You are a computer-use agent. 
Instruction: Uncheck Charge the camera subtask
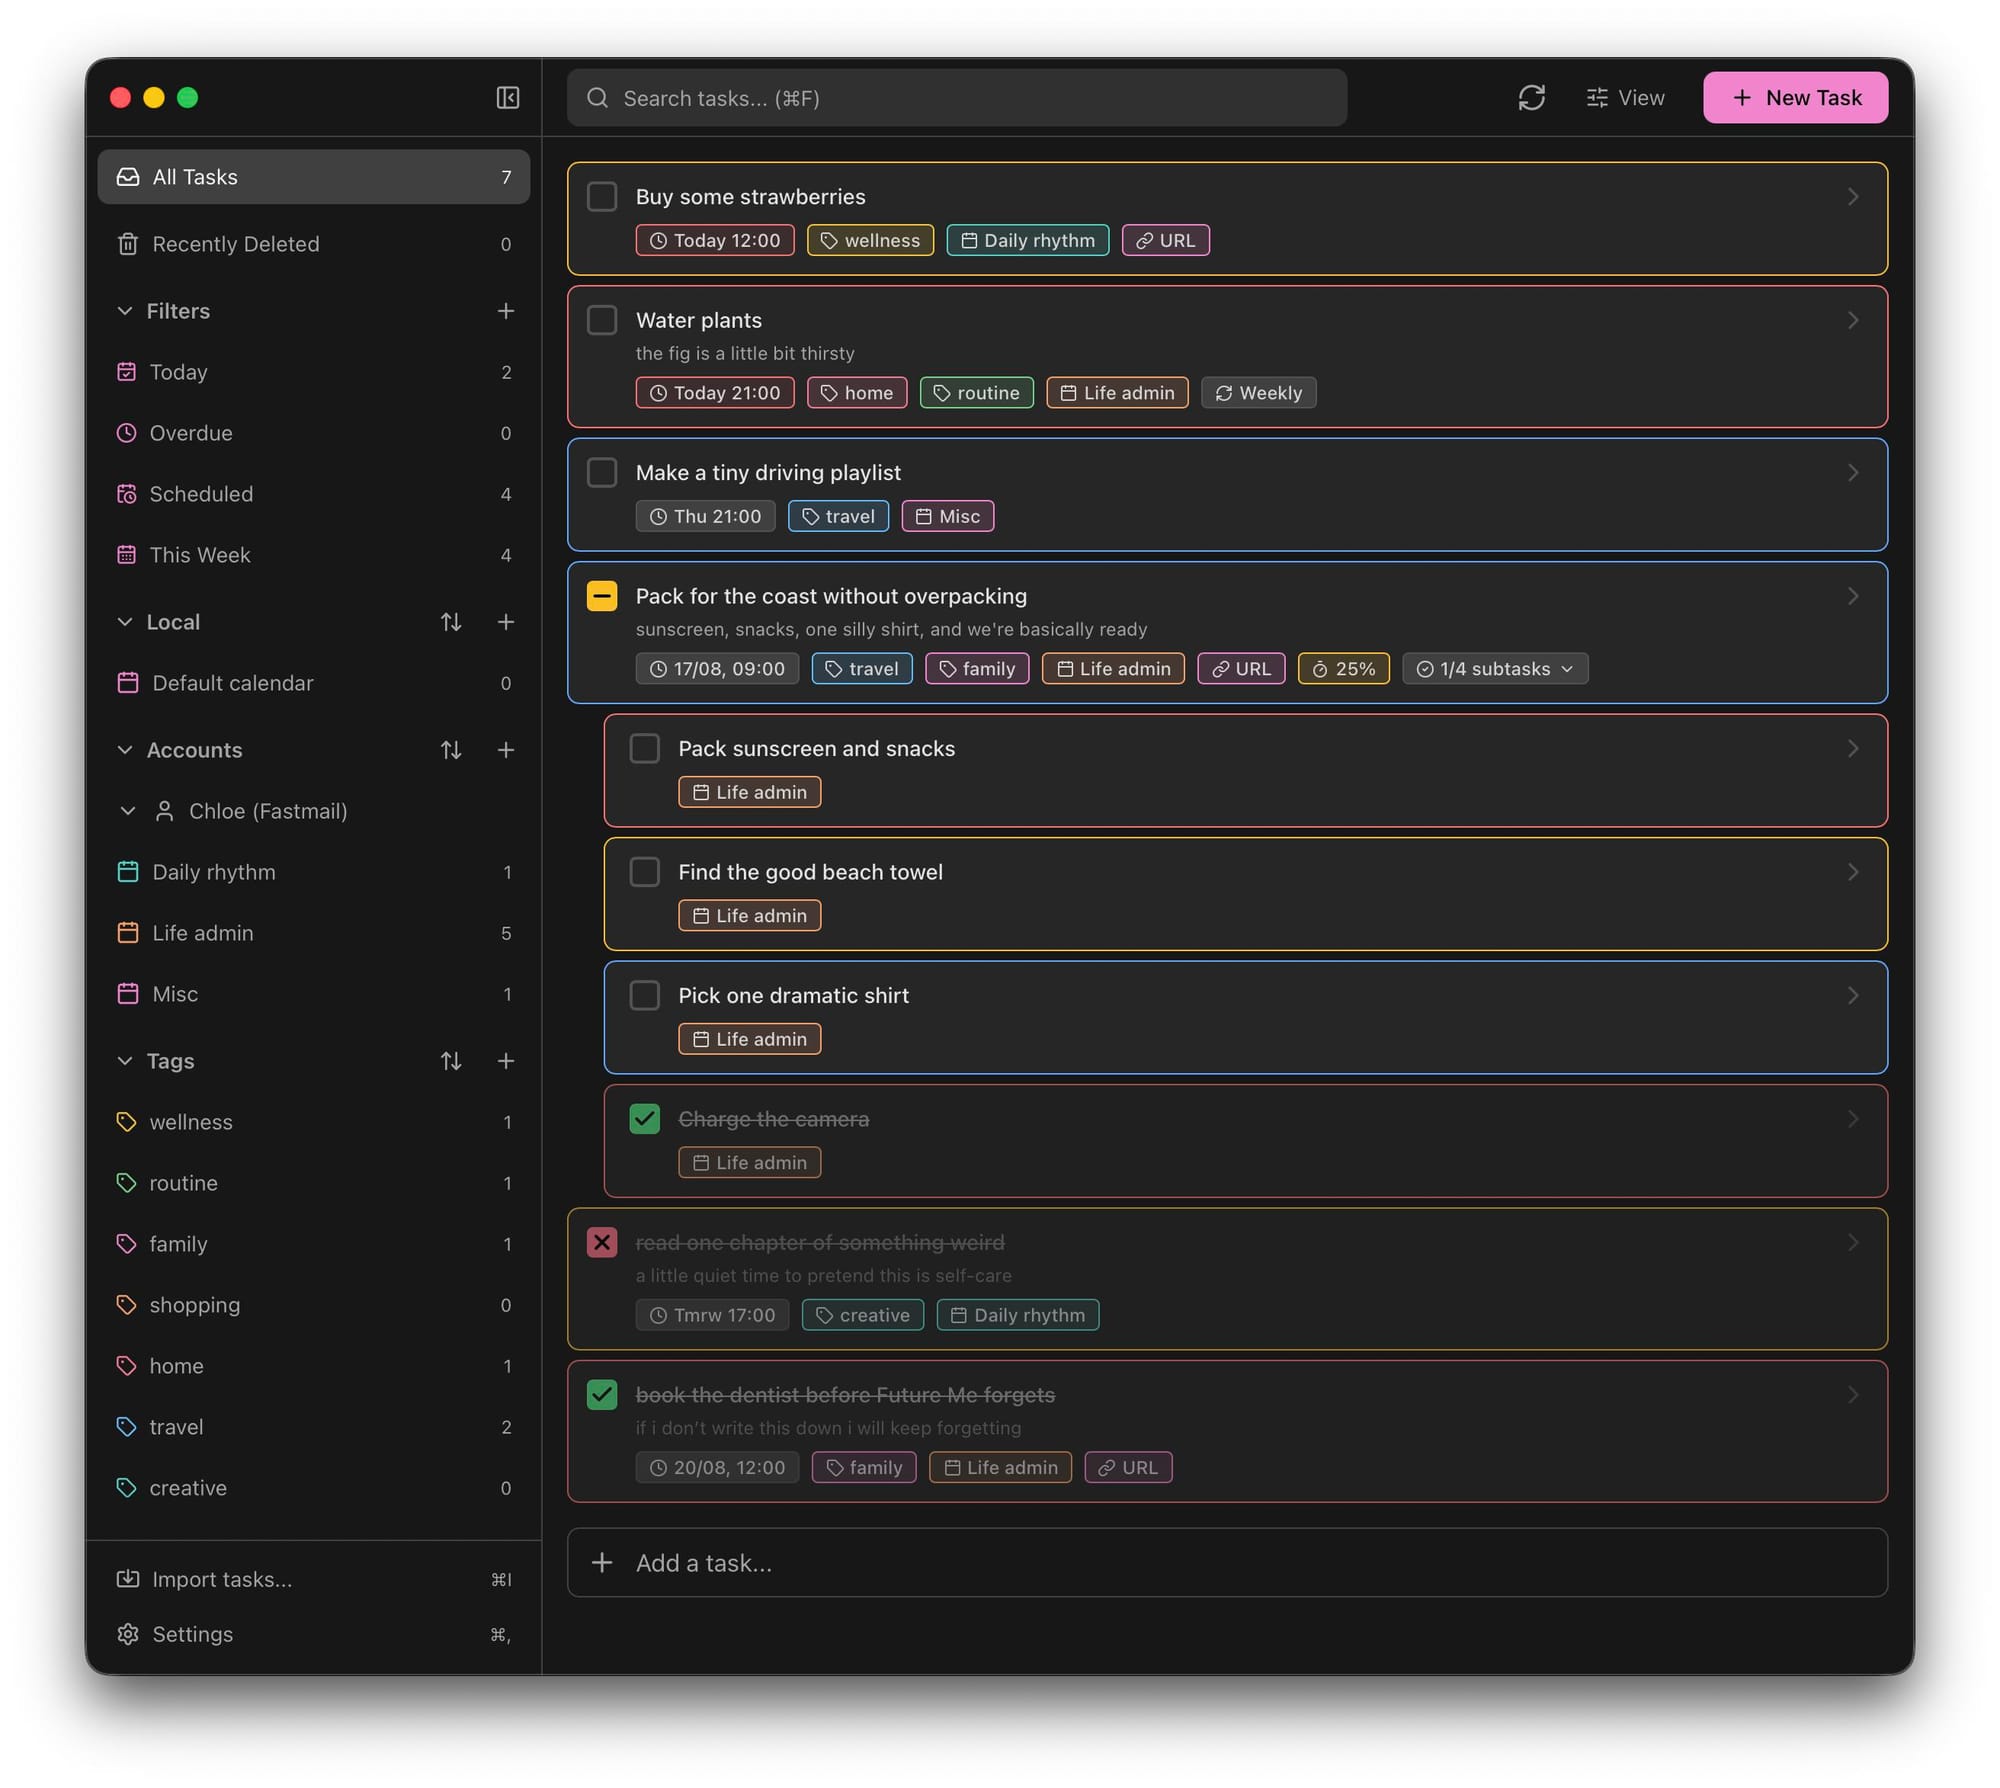pos(645,1119)
